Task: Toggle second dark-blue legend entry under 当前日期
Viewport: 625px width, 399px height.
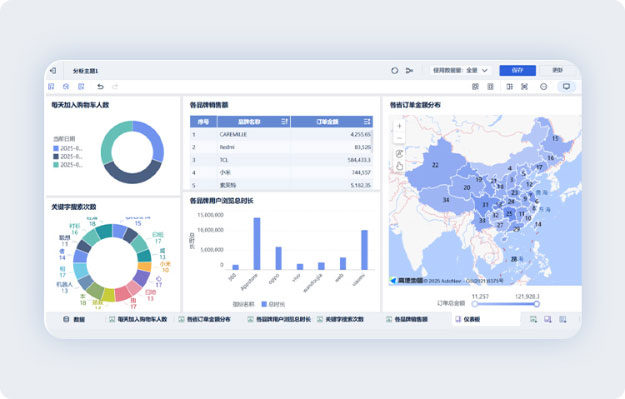Action: (68, 157)
